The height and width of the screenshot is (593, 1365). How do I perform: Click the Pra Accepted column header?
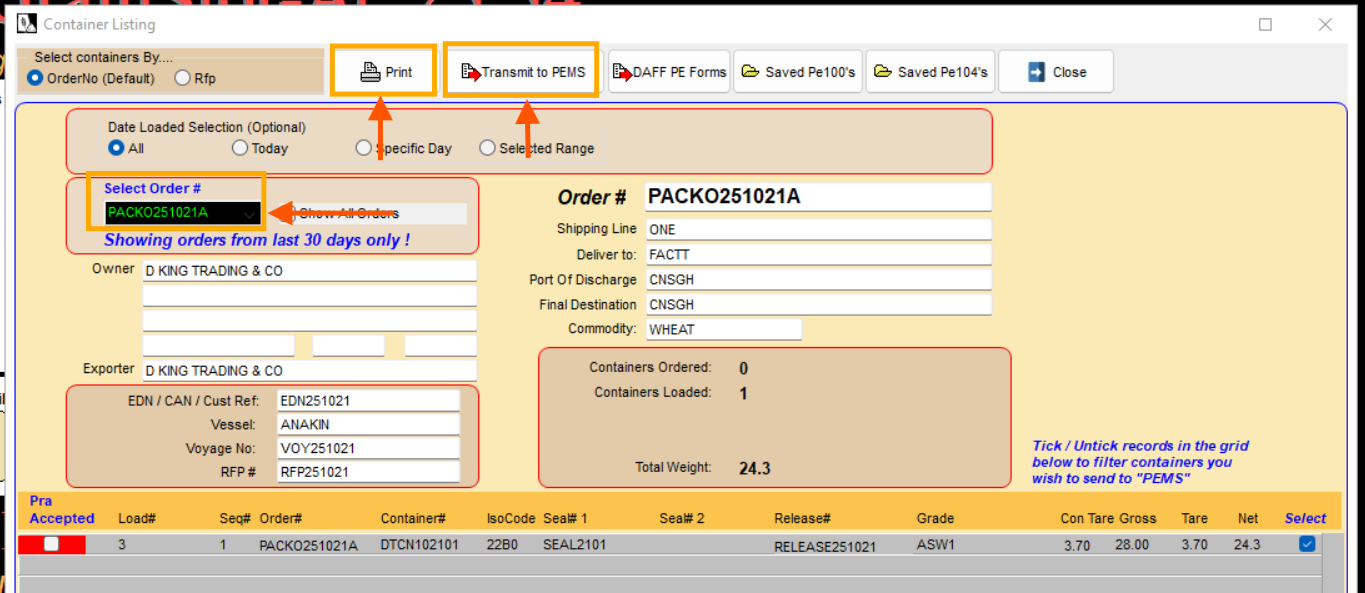pos(61,510)
